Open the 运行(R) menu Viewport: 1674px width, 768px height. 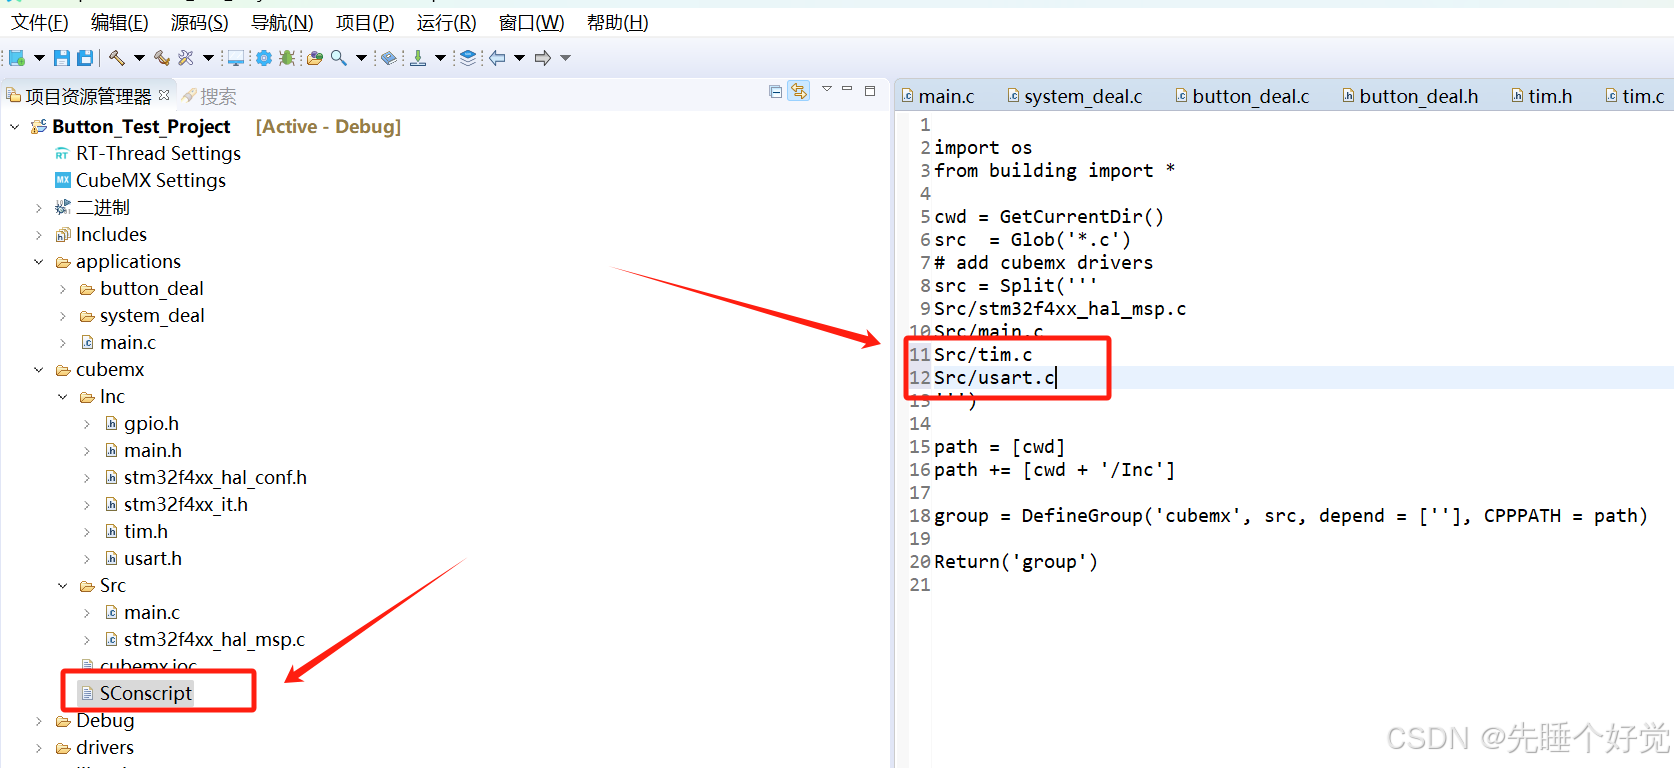(446, 22)
